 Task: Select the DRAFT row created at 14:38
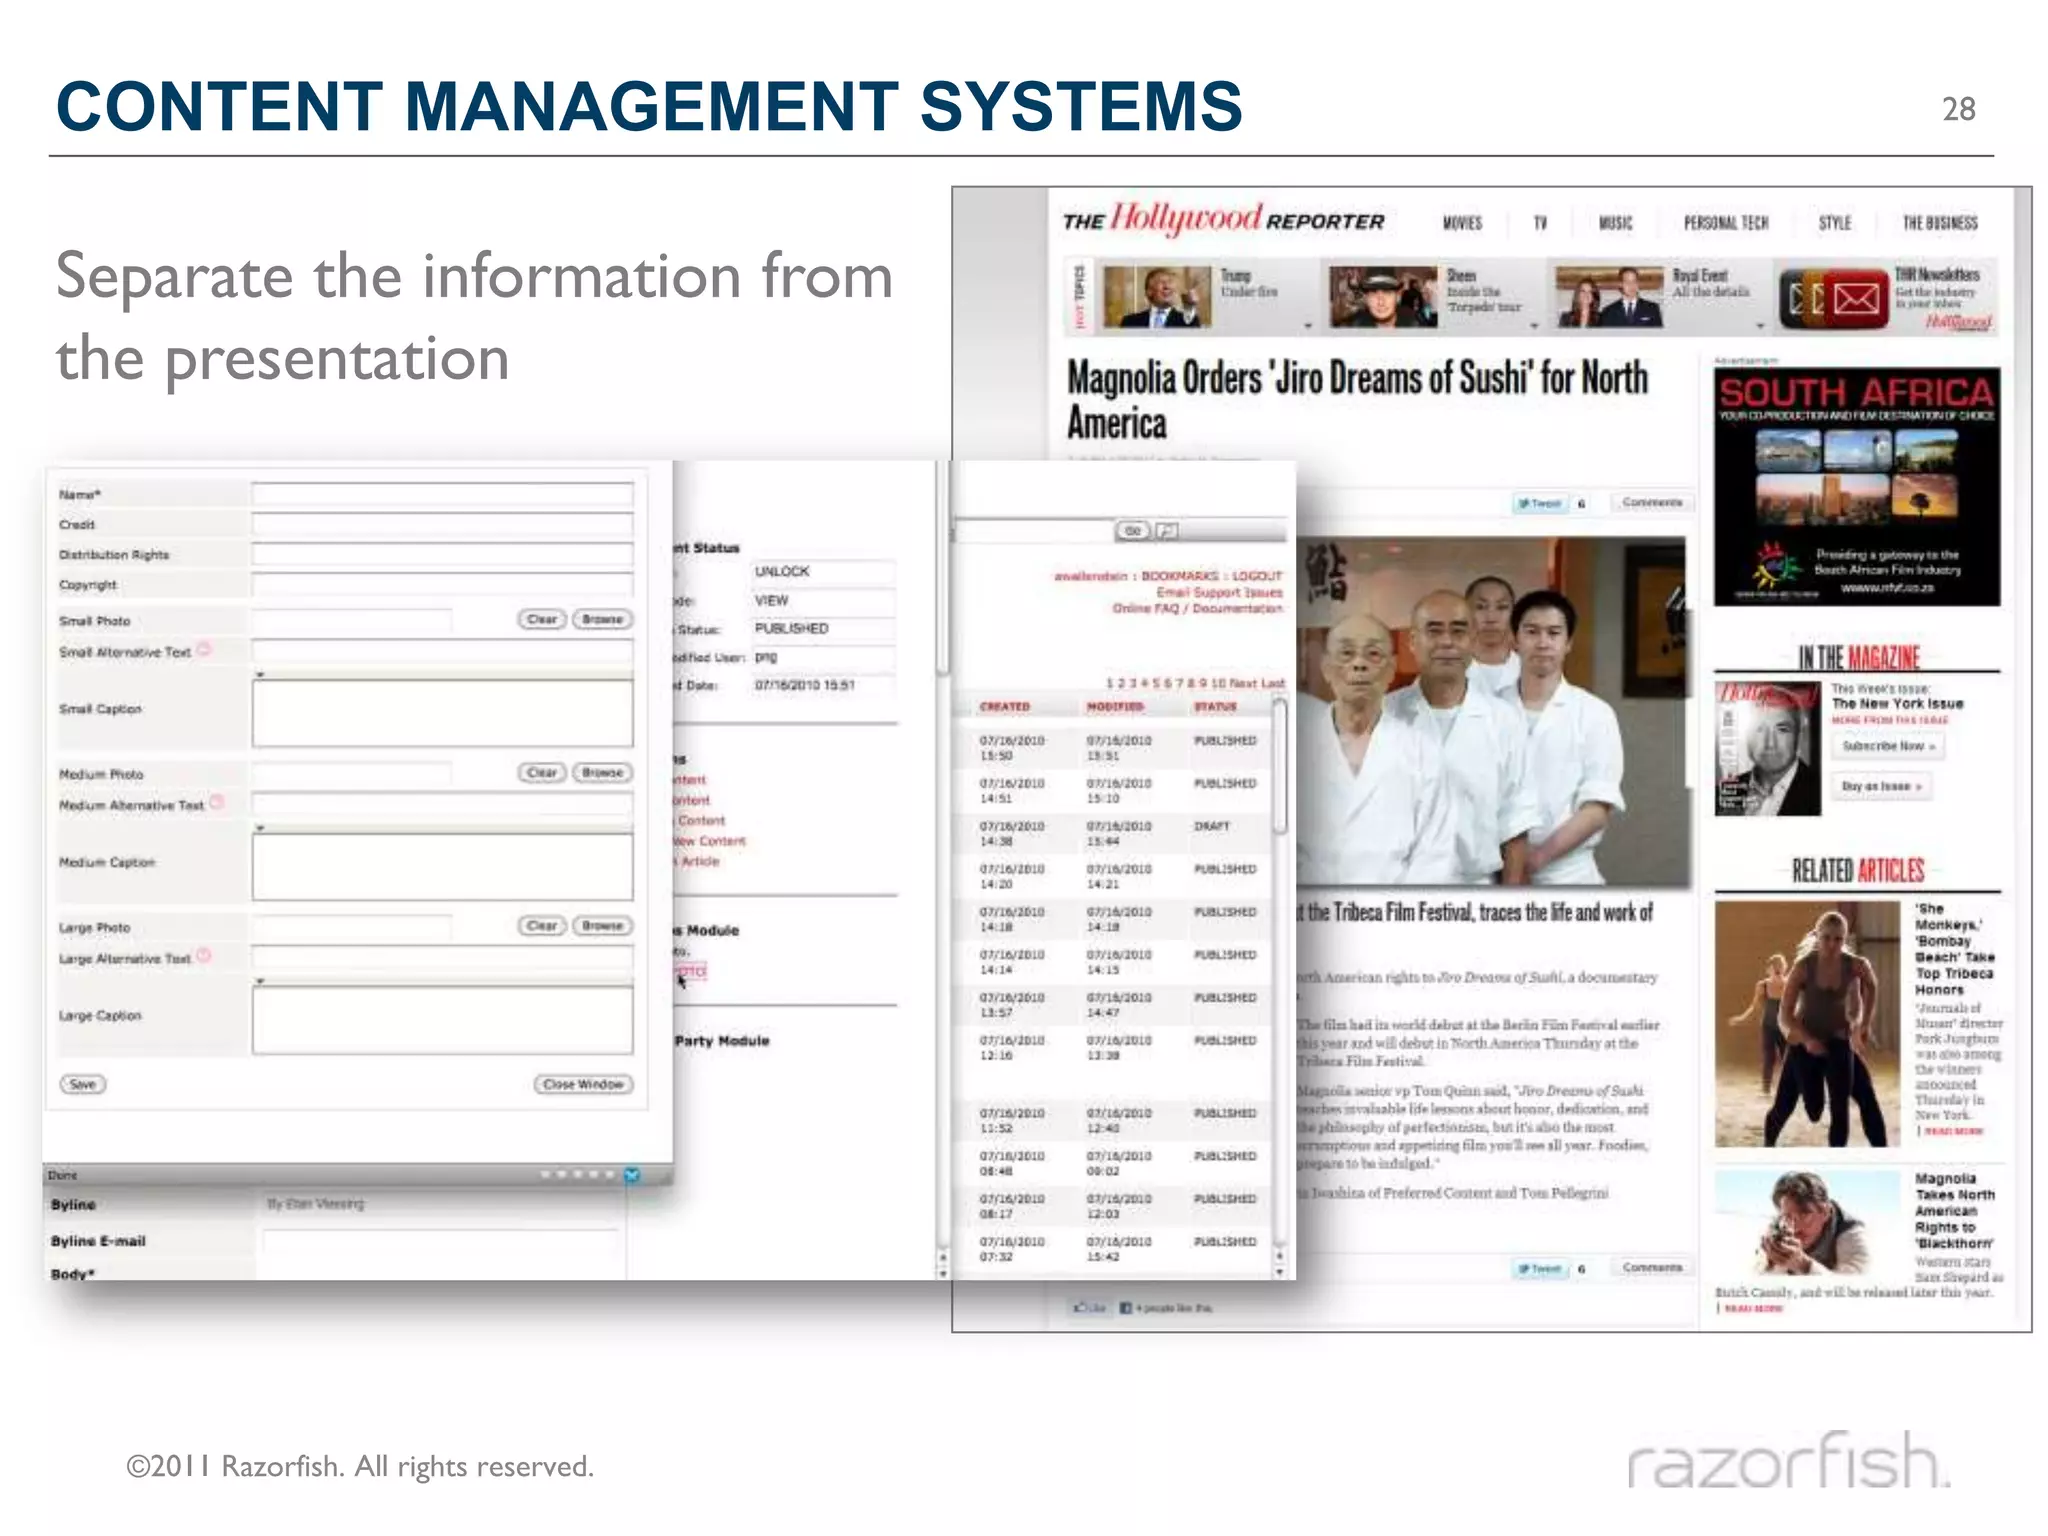pyautogui.click(x=1110, y=834)
